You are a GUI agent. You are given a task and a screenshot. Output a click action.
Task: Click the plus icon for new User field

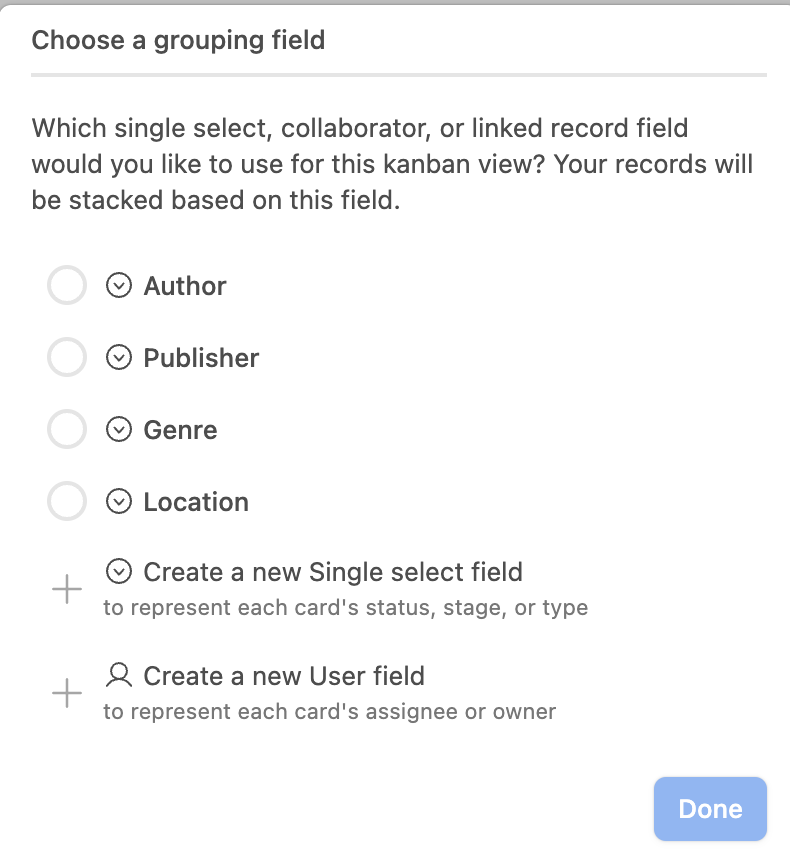[67, 694]
